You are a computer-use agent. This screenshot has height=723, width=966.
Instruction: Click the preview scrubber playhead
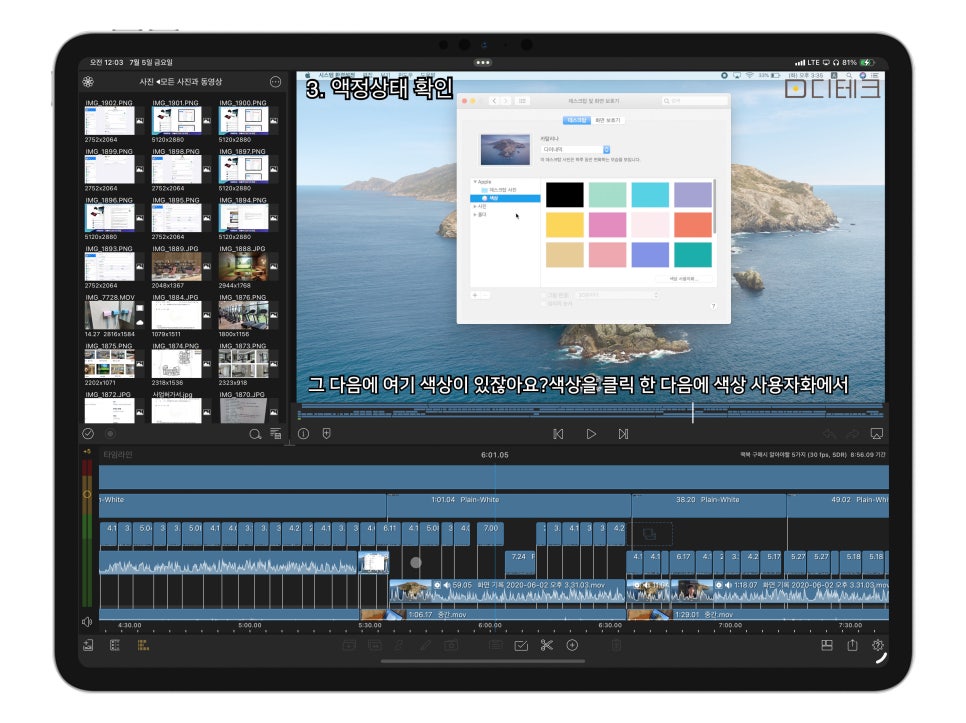(692, 412)
